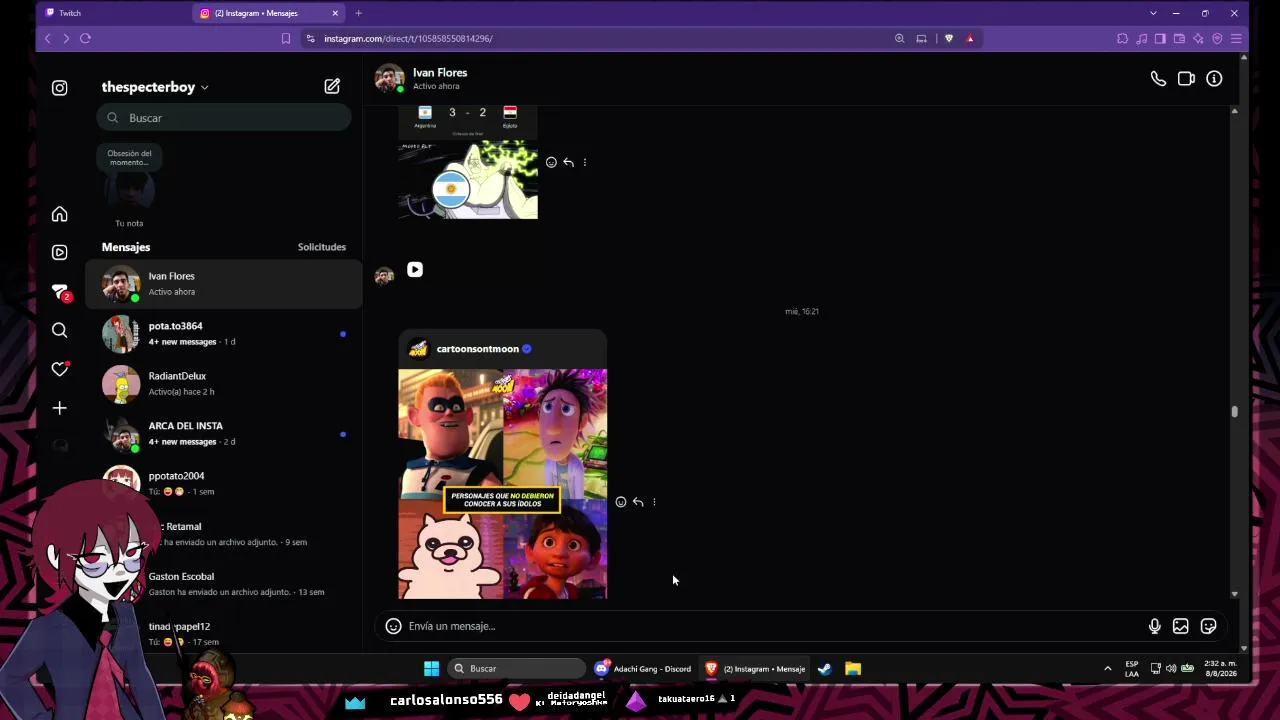
Task: Reply to the Argentina 3-2 meme message
Action: 568,162
